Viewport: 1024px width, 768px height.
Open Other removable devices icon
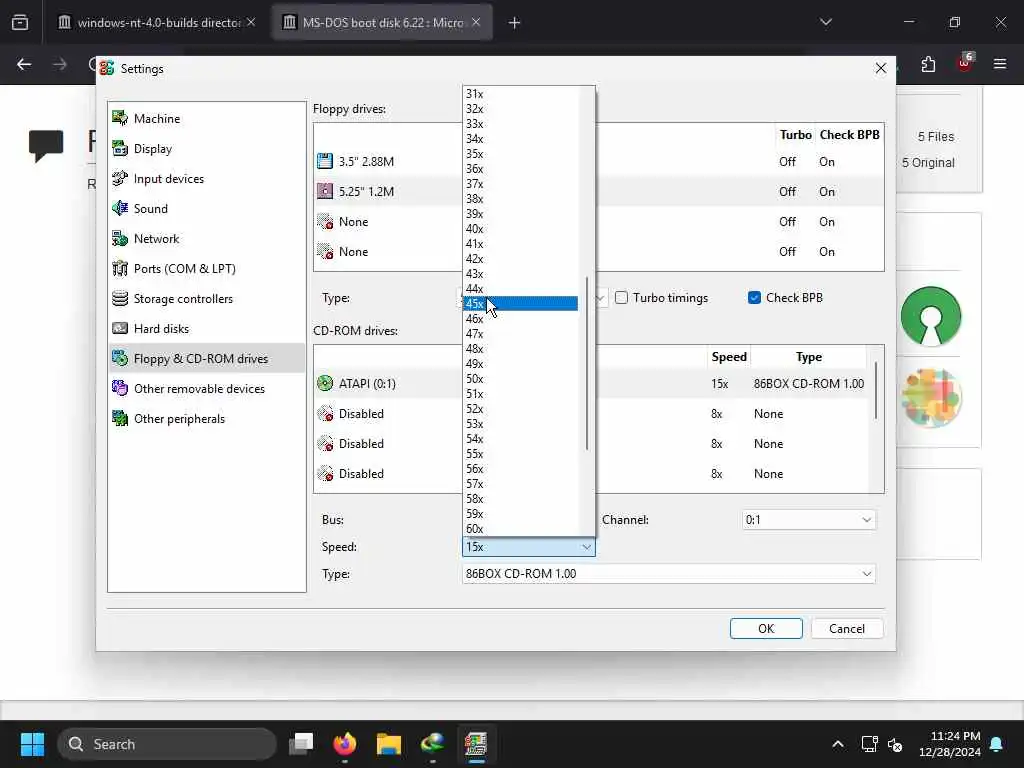120,389
